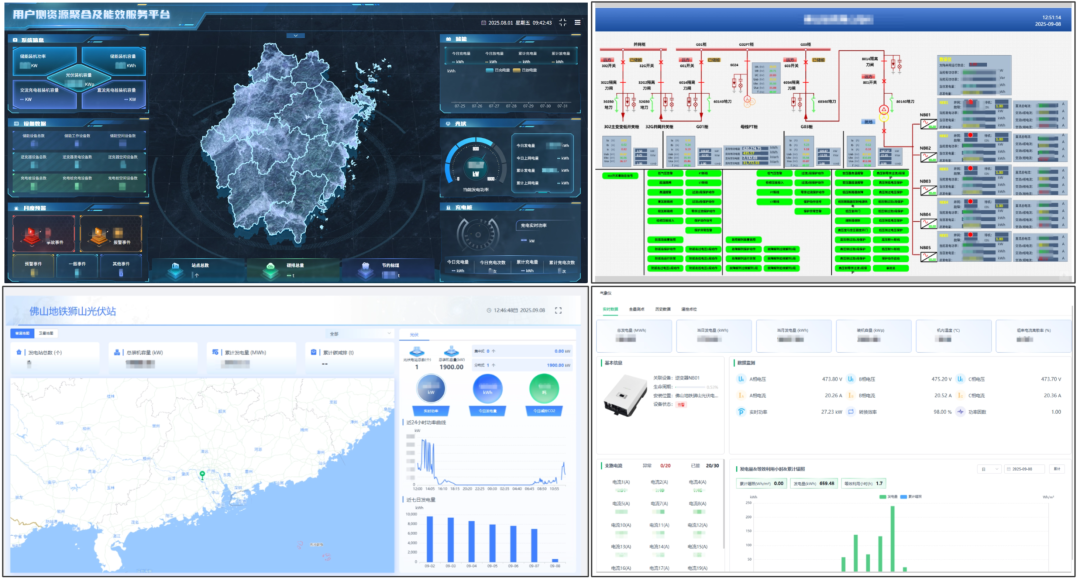This screenshot has width=1080, height=580.
Task: Click the red triangle transformer symbol in diagram
Action: pyautogui.click(x=884, y=110)
